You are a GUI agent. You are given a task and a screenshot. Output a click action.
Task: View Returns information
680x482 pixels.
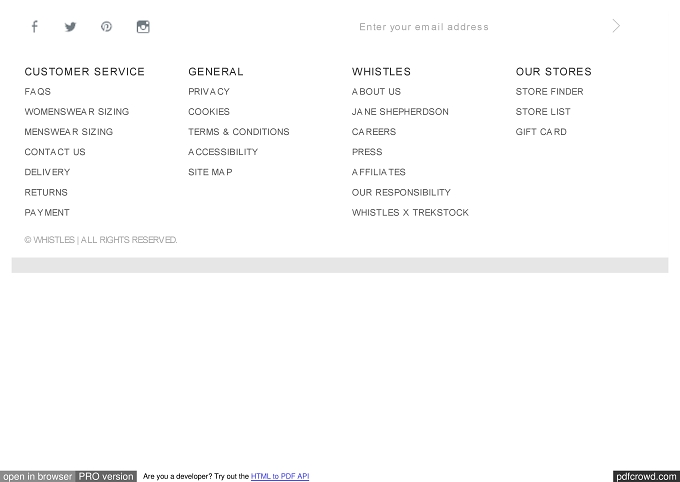[46, 192]
